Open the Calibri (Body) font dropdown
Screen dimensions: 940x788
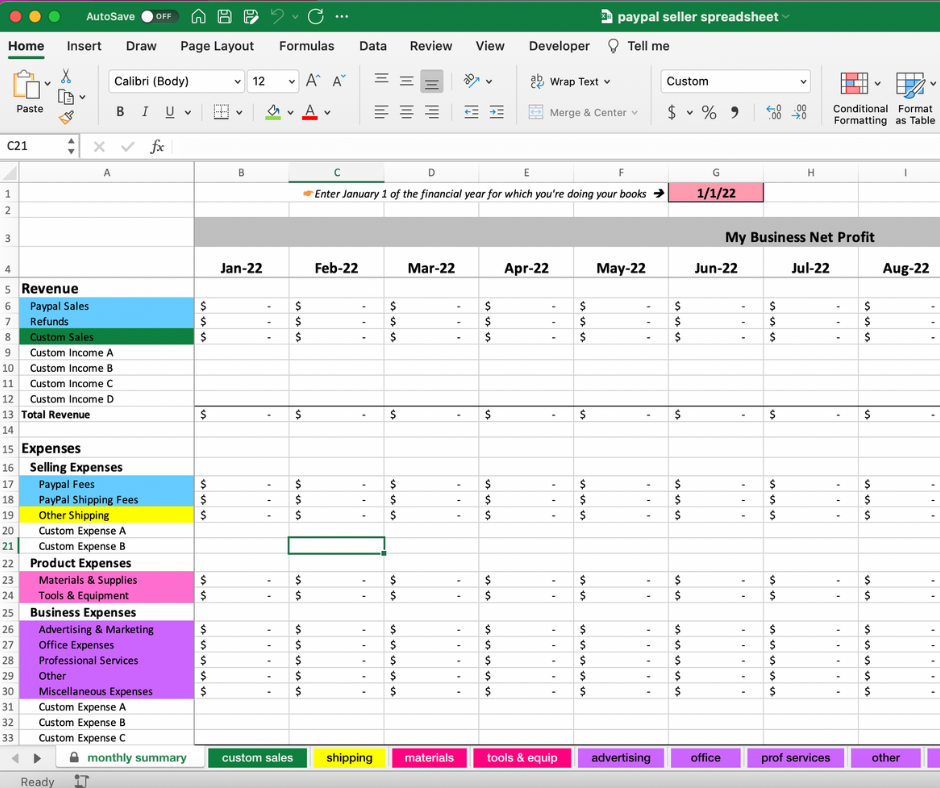[x=177, y=82]
